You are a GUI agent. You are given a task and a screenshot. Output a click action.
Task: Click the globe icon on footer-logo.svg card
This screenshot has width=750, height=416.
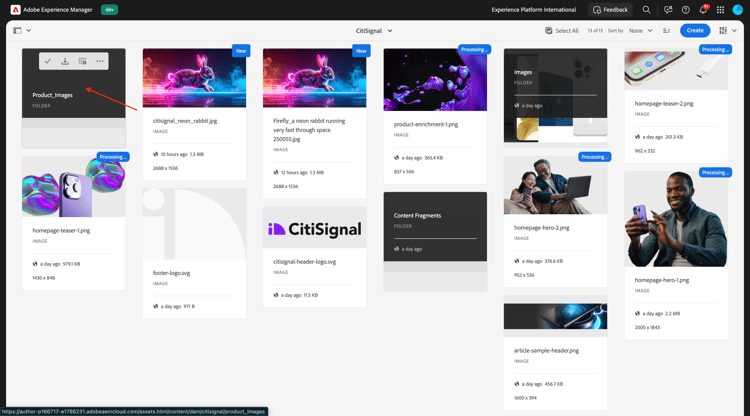click(155, 307)
